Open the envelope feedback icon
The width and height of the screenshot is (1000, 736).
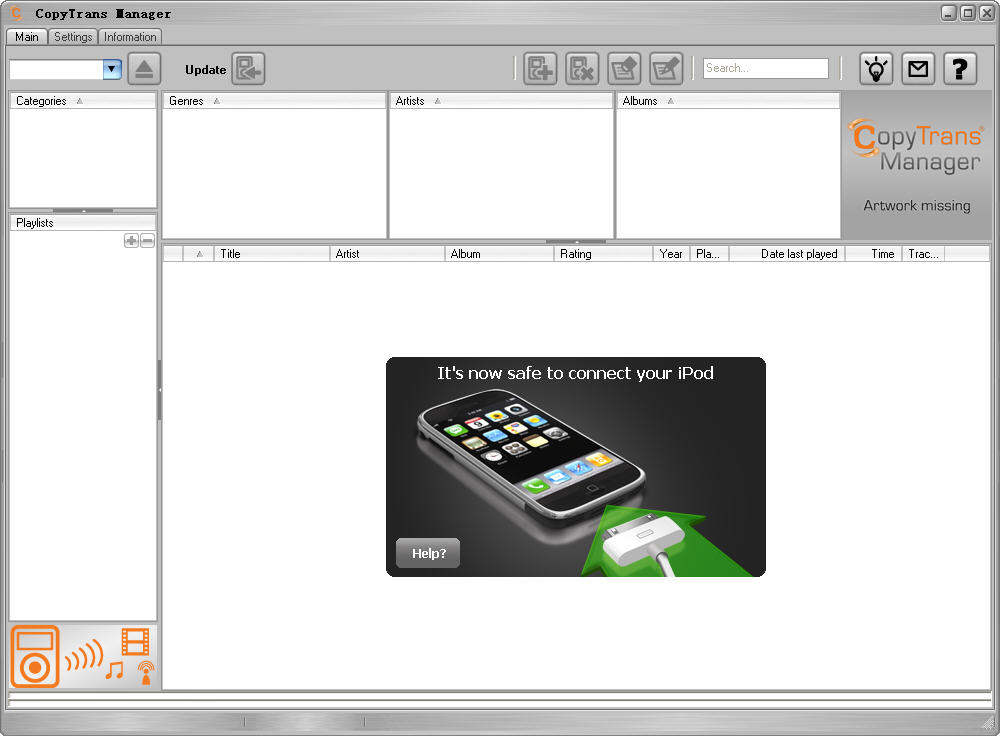[918, 68]
